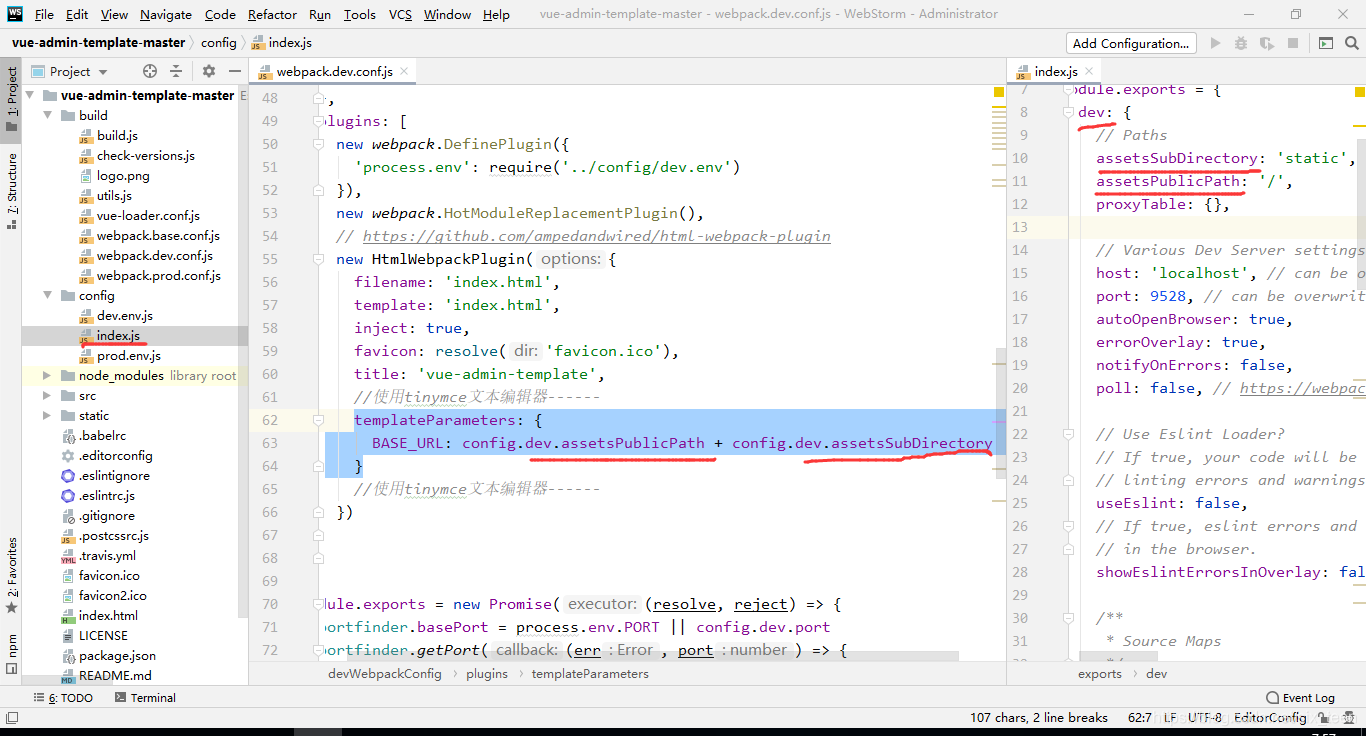Click the Project tree vertical scrollbar
The height and width of the screenshot is (736, 1366).
[x=244, y=350]
